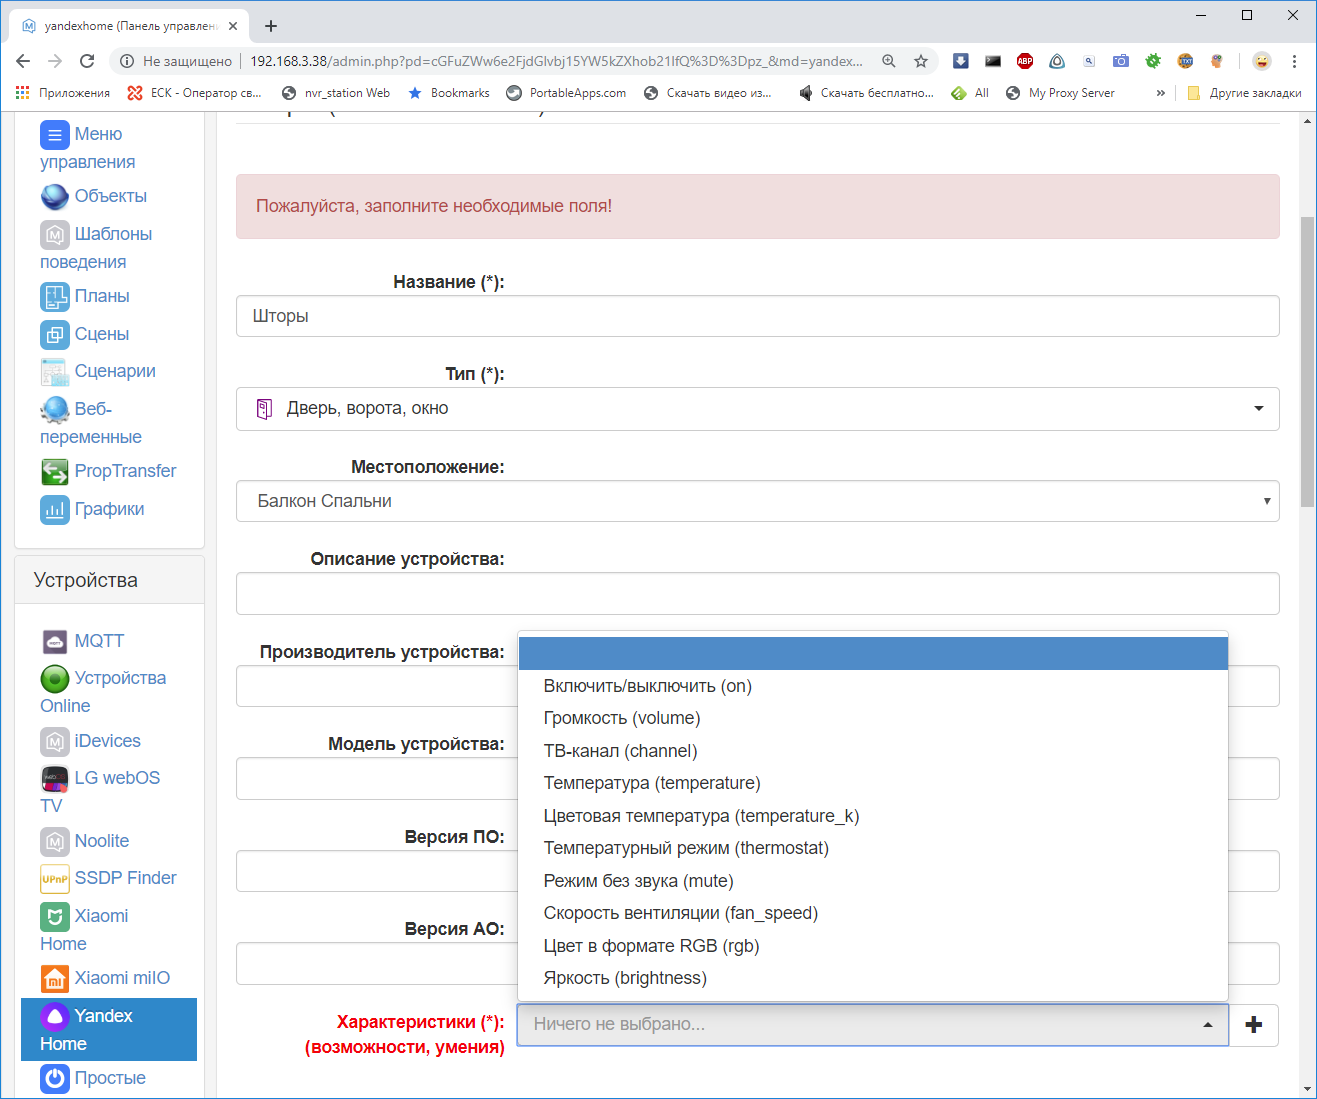The image size is (1317, 1099).
Task: Click the AdBlock Plus extension icon
Action: tap(1025, 61)
